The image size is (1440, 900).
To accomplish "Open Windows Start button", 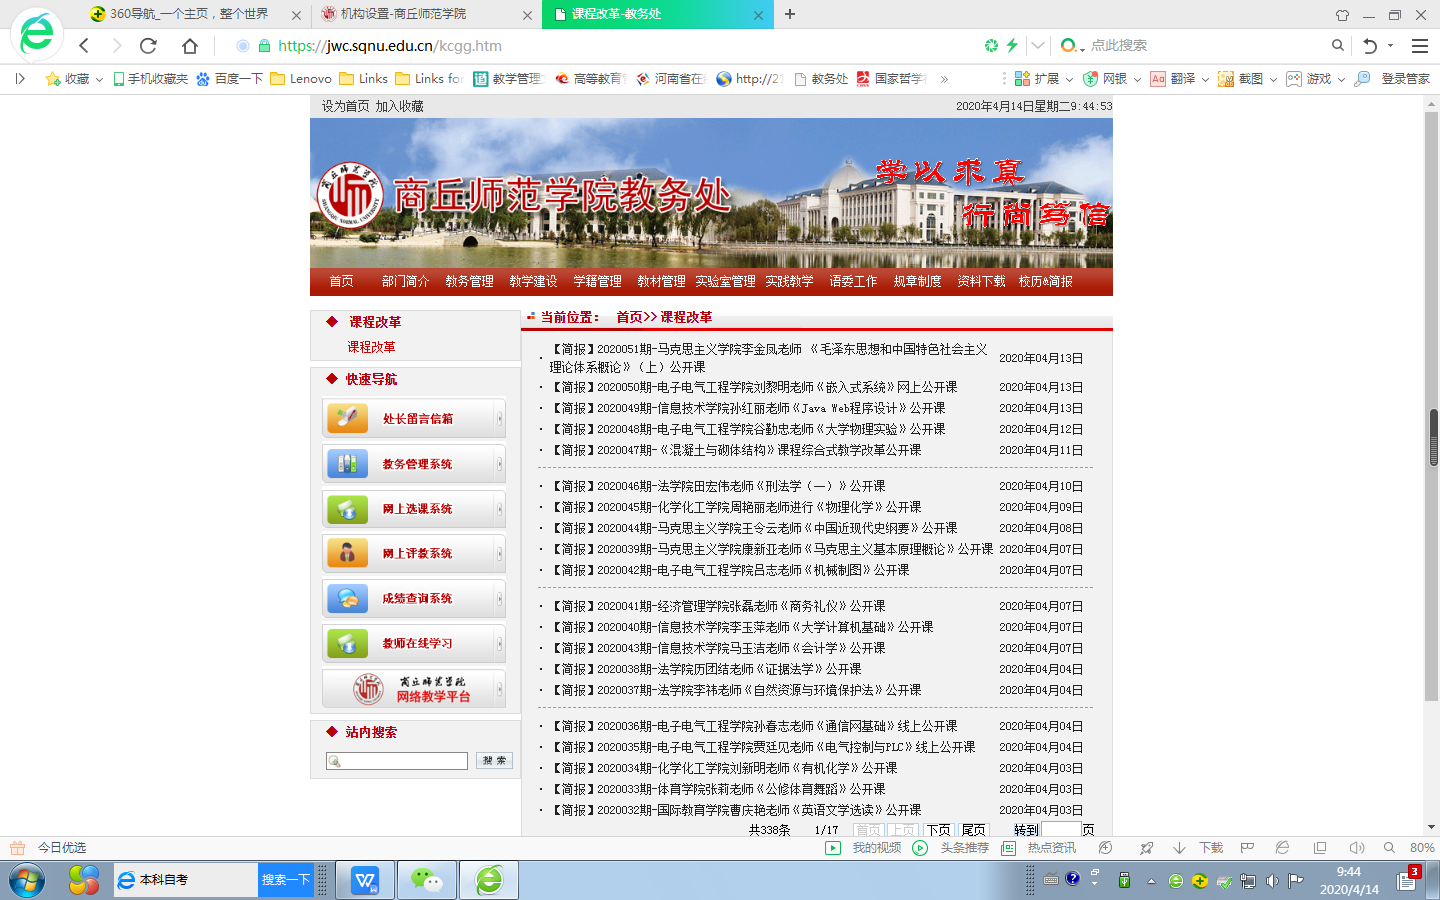I will tap(27, 880).
